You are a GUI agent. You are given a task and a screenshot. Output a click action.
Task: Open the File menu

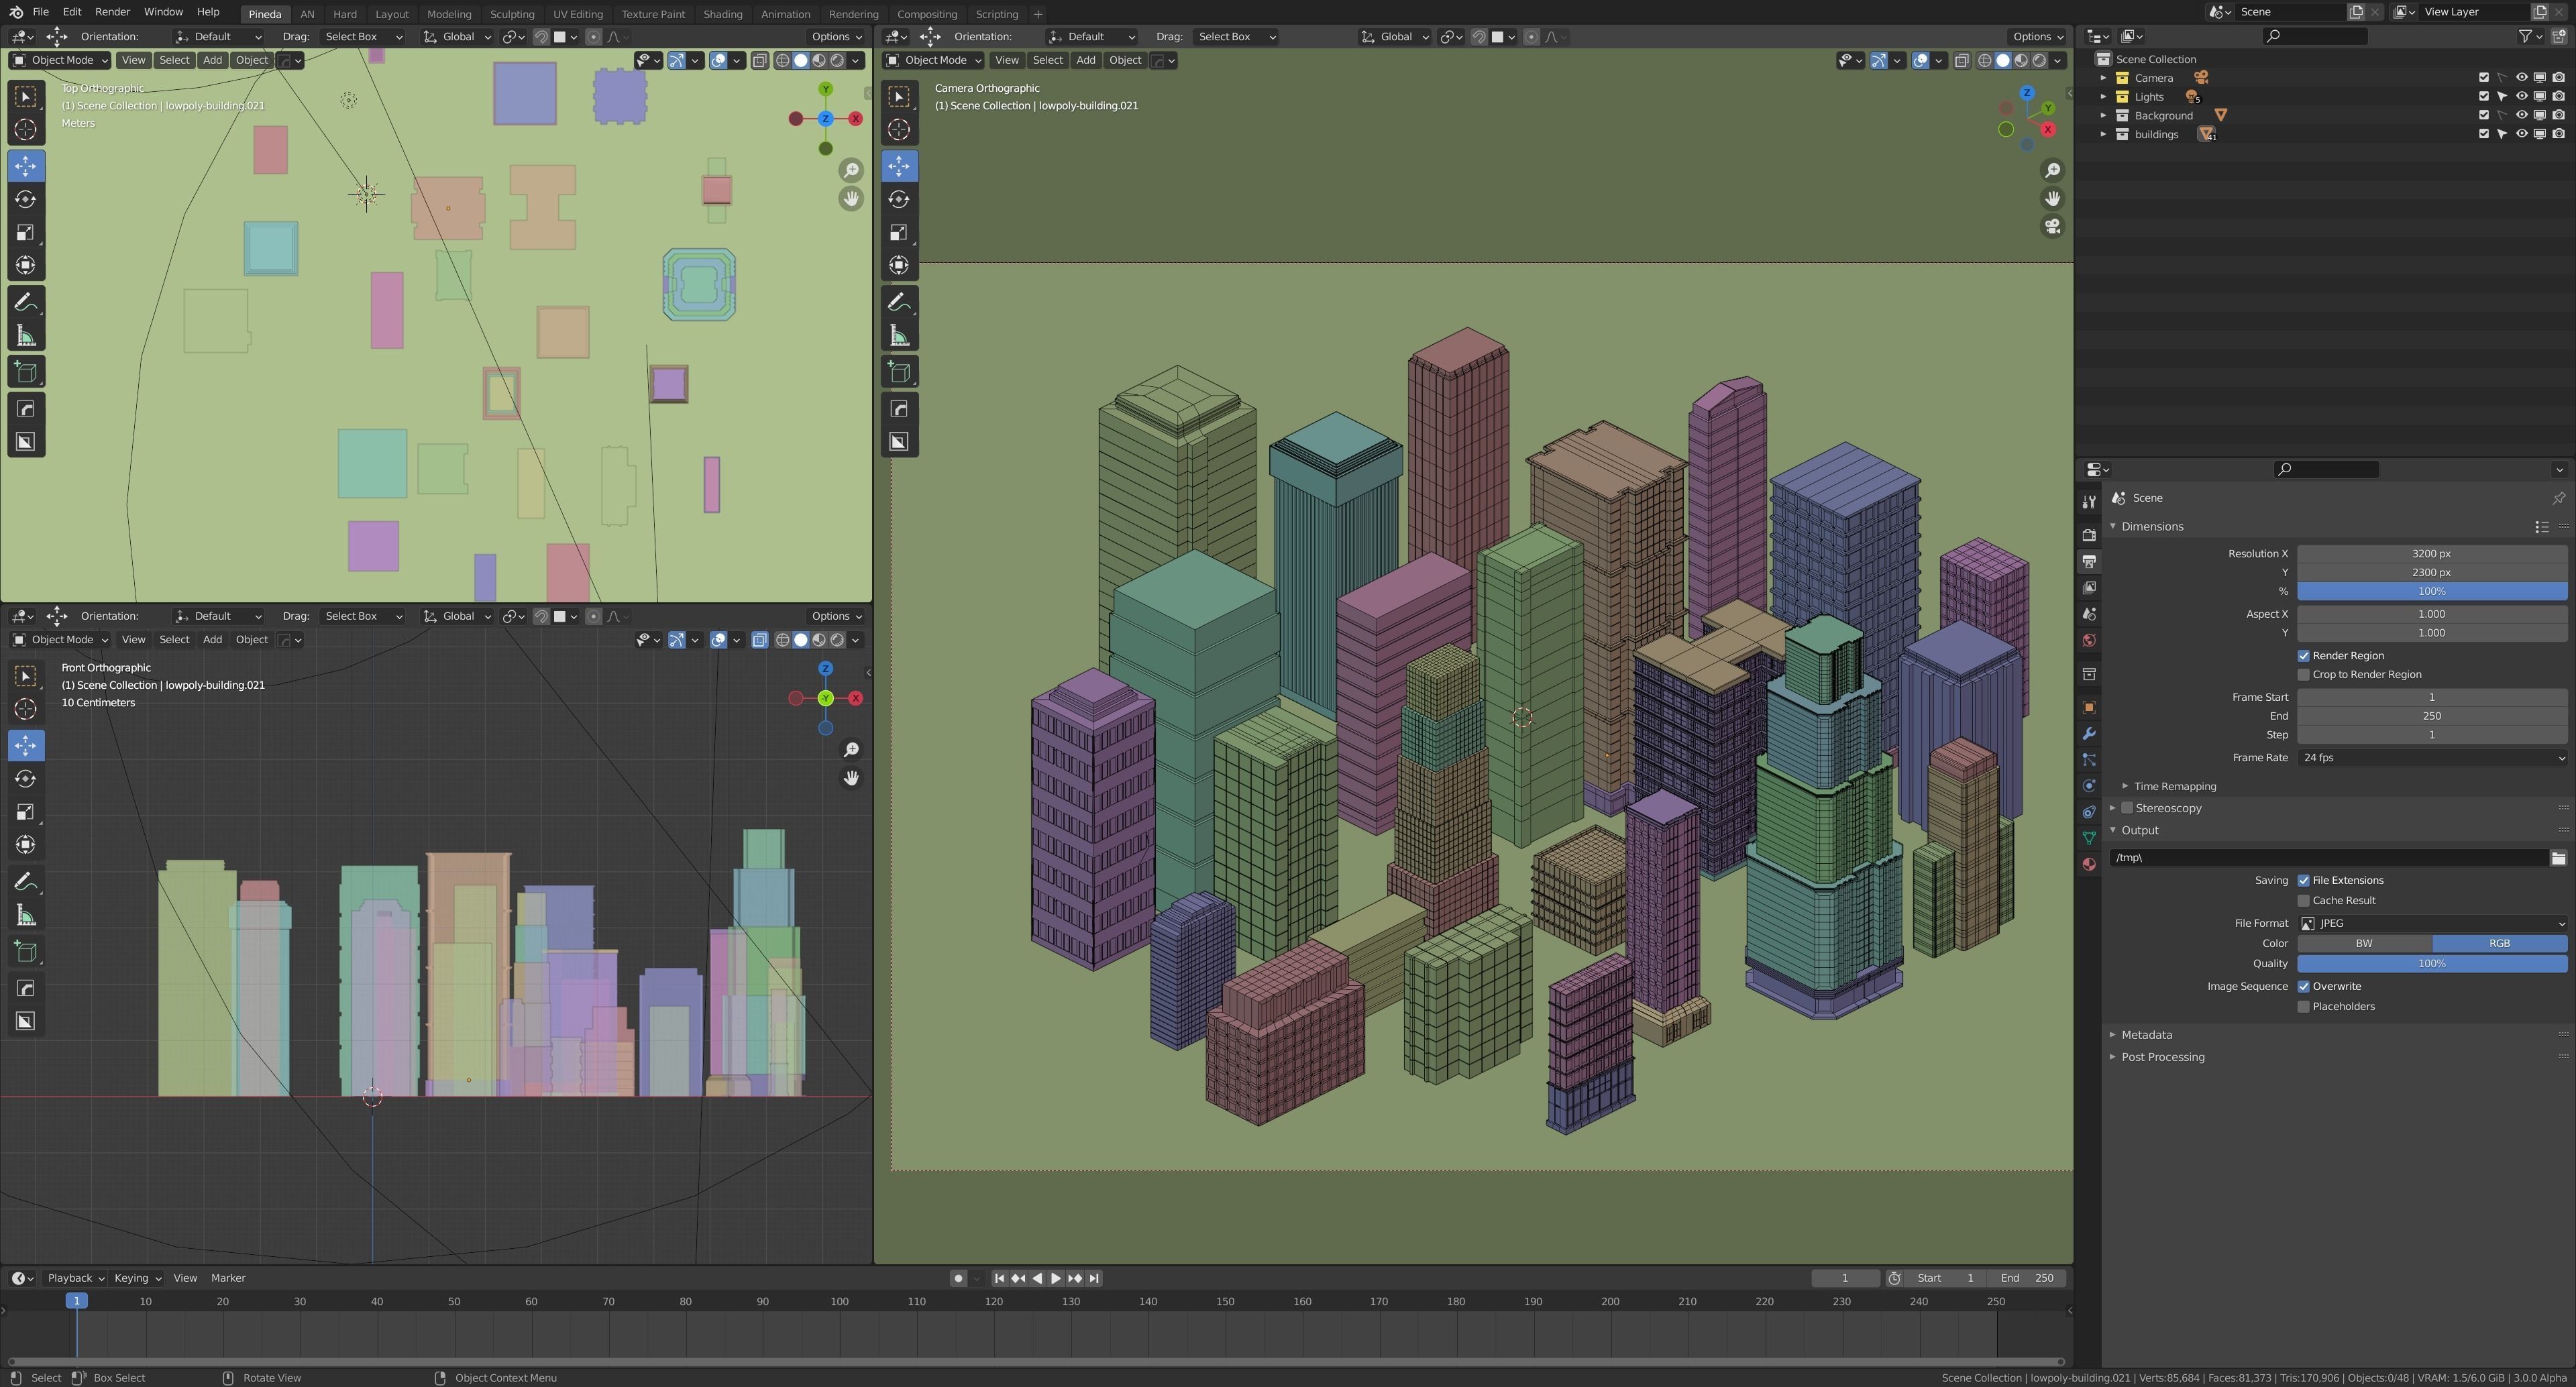pos(40,12)
